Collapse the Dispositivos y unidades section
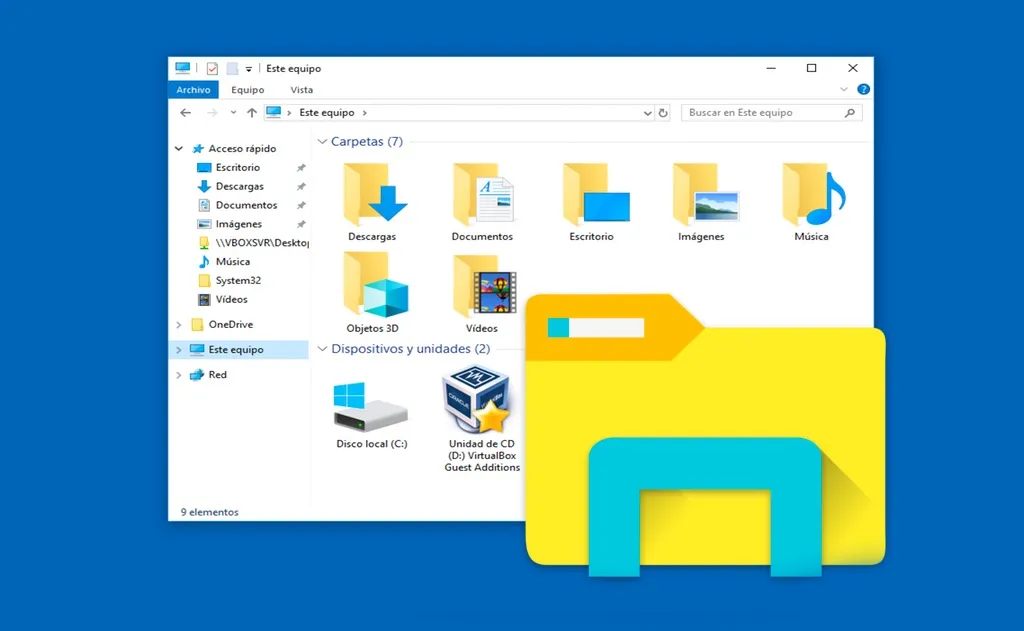This screenshot has height=631, width=1024. tap(322, 349)
